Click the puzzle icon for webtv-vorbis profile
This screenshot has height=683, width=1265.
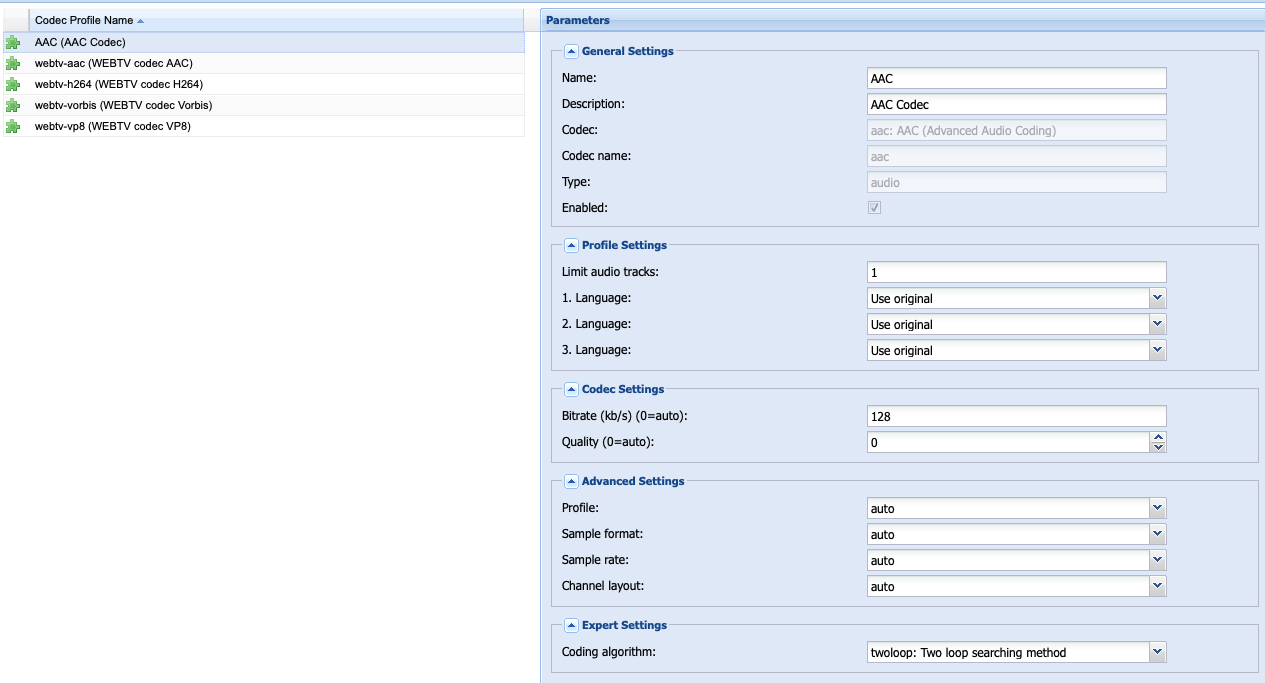pyautogui.click(x=12, y=106)
